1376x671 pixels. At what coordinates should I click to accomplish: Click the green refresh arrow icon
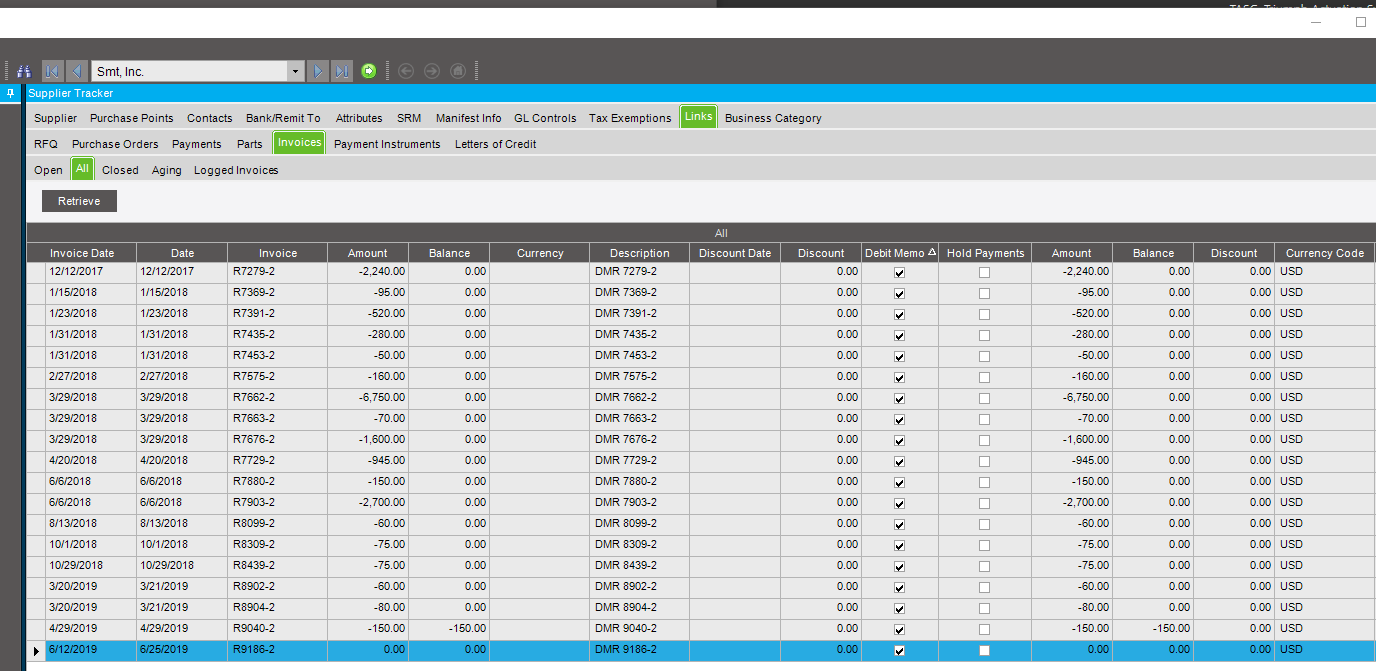[368, 71]
